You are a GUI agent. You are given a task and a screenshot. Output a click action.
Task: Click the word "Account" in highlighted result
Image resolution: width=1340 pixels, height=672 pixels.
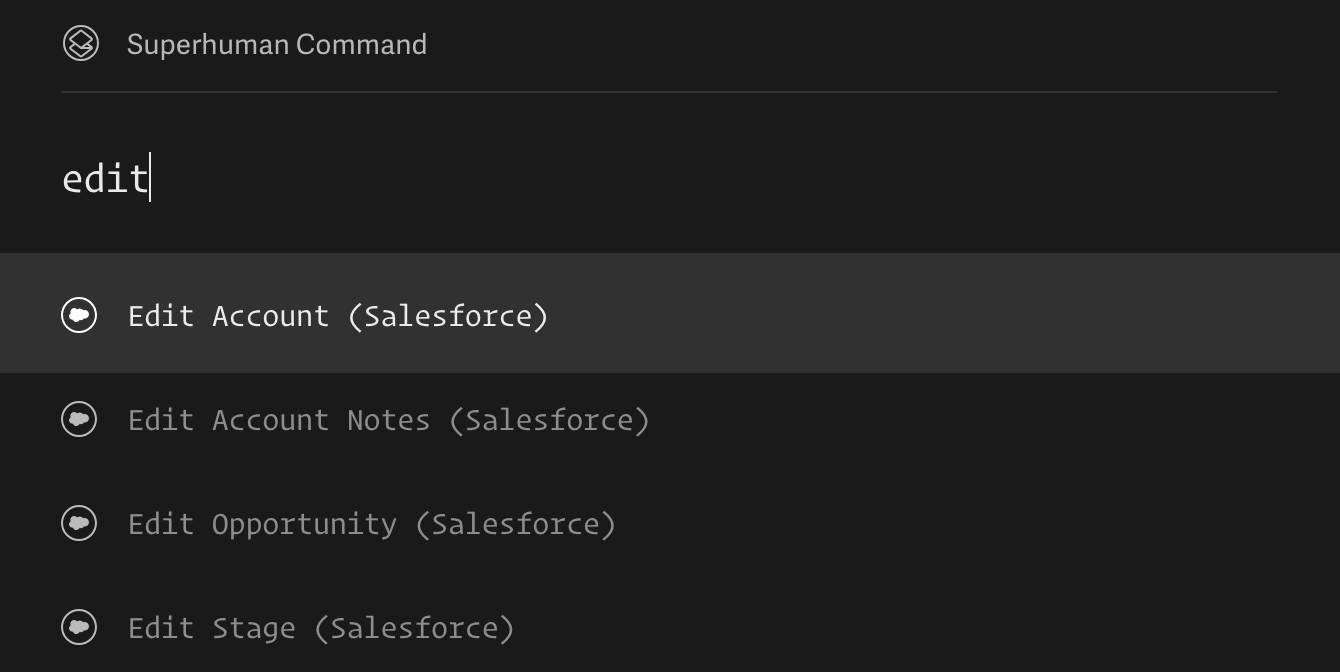pos(270,316)
